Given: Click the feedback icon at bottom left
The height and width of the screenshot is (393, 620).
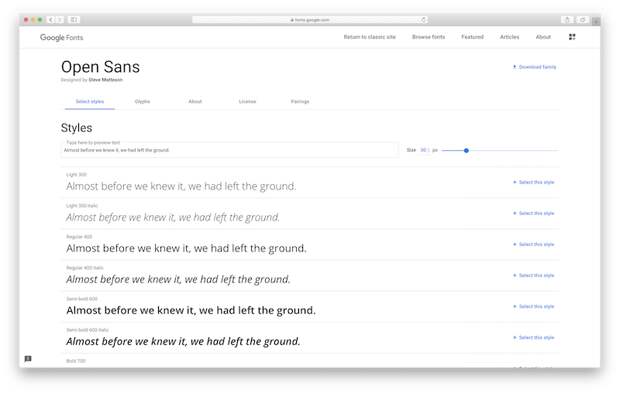Looking at the screenshot, I should [28, 359].
